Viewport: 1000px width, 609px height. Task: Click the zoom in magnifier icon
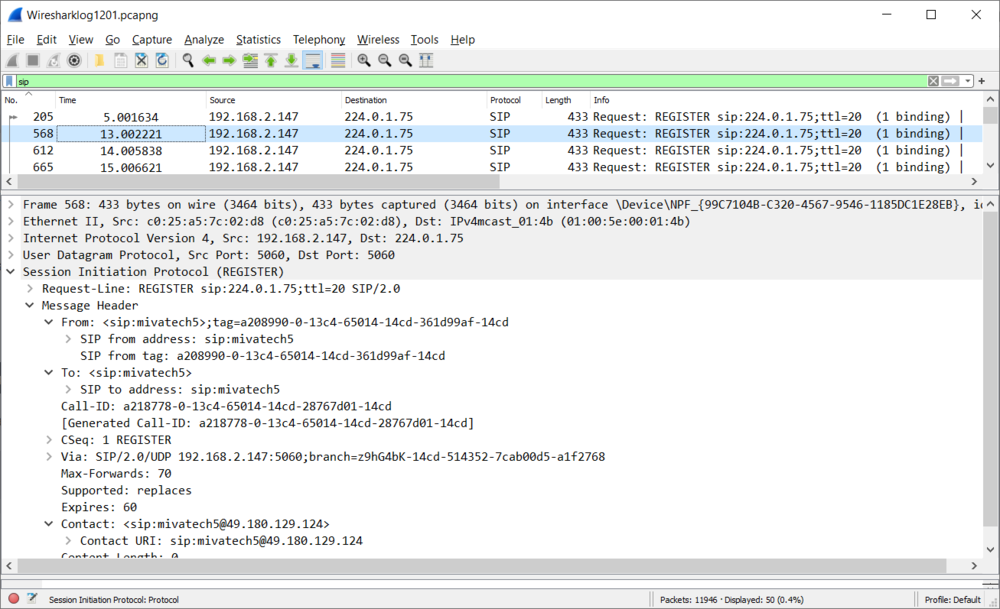(364, 61)
